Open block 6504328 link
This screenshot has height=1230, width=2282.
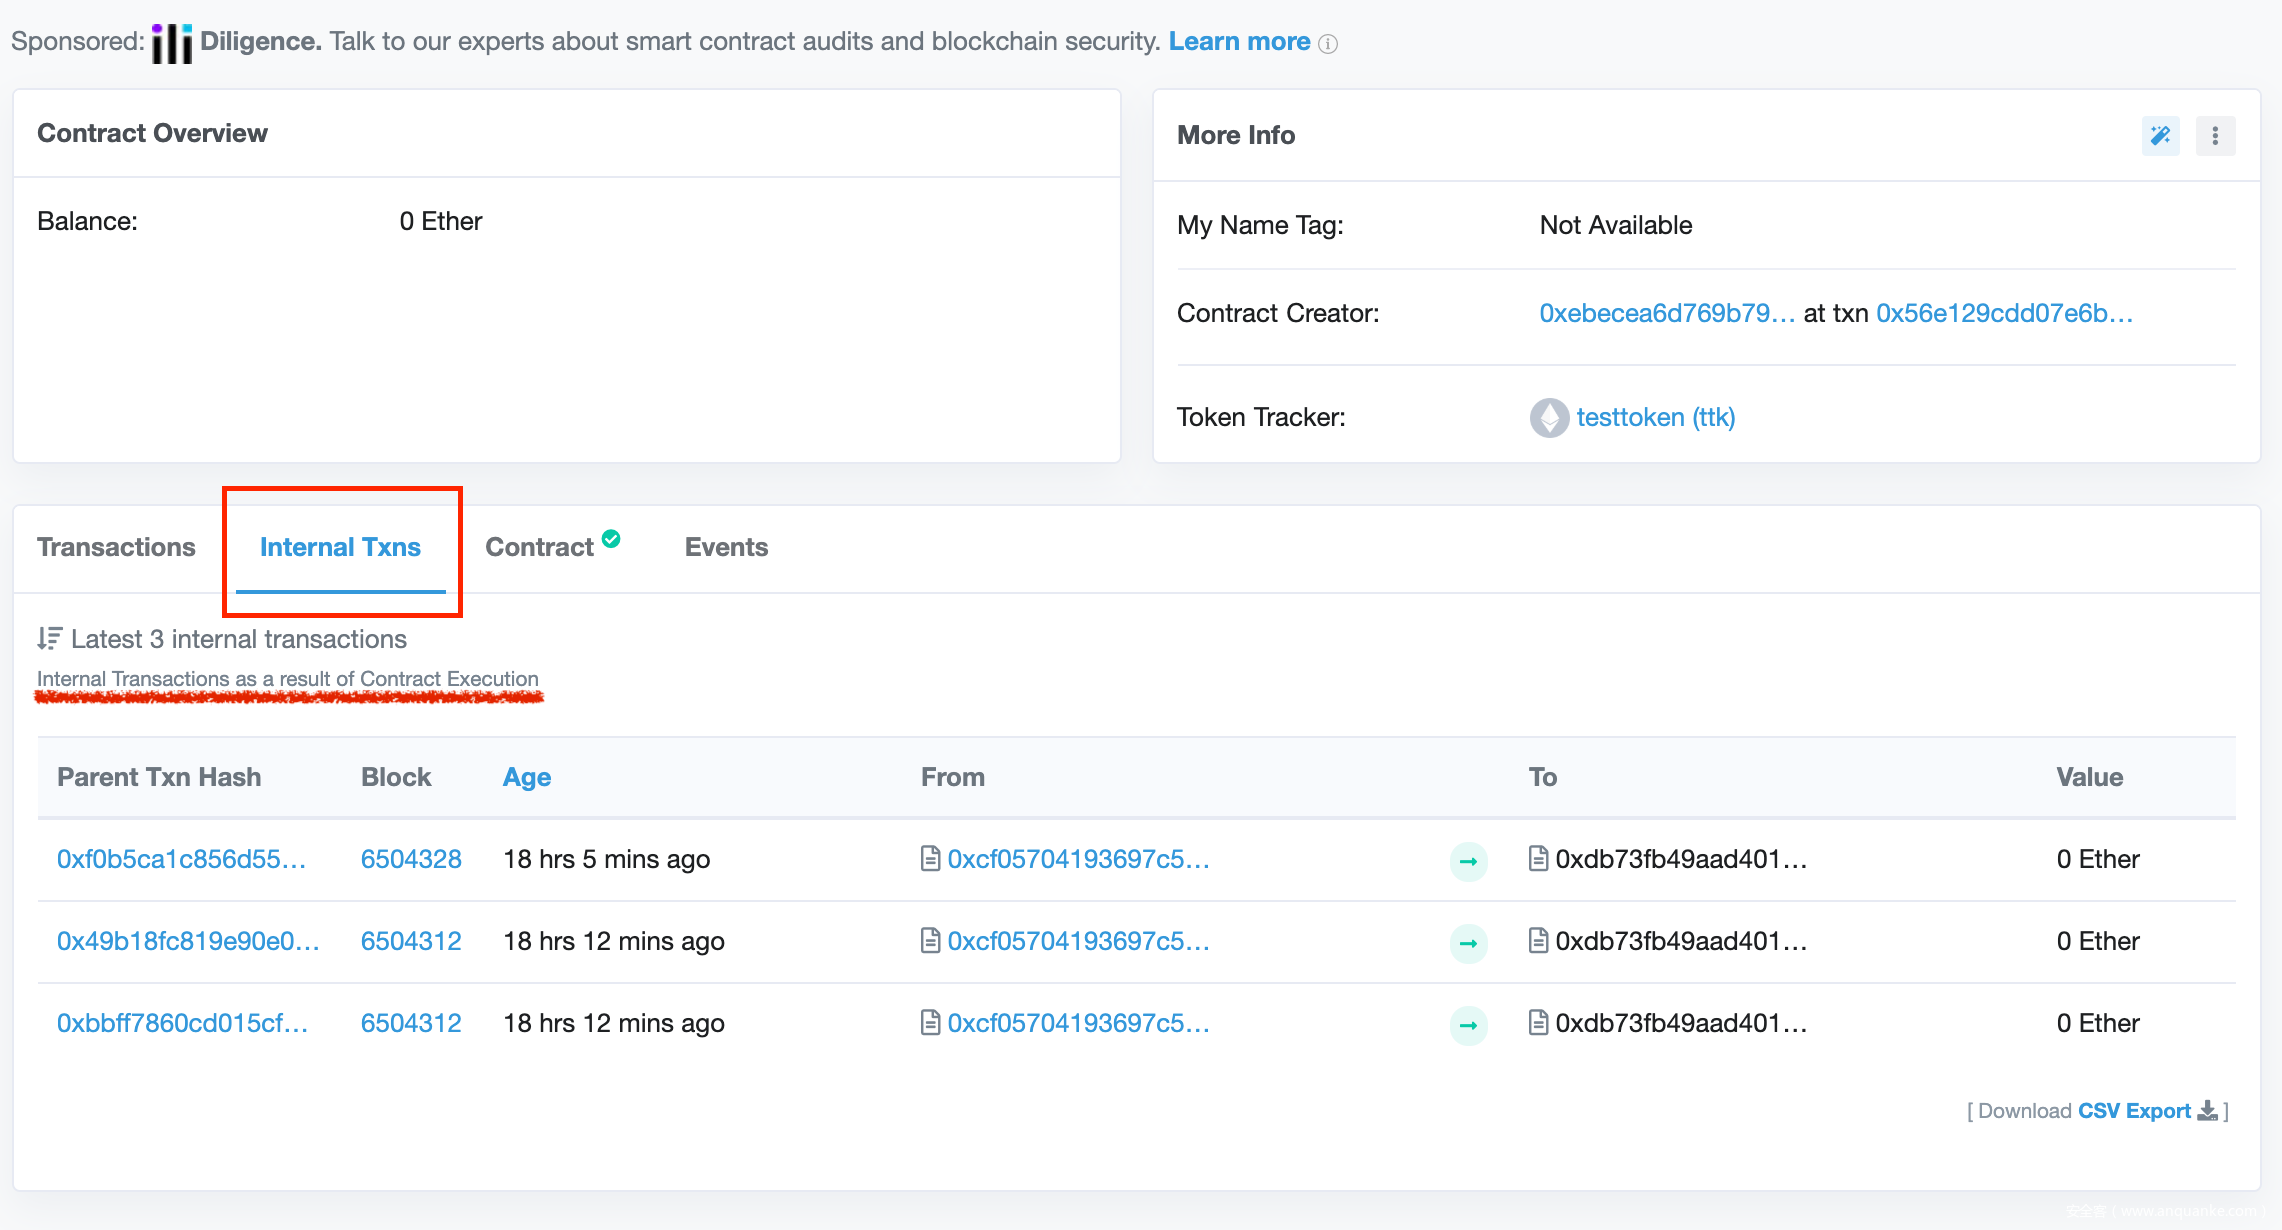tap(411, 859)
